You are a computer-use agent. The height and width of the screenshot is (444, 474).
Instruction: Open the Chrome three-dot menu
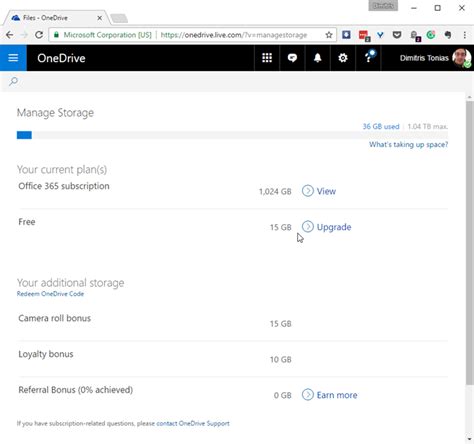coord(465,35)
